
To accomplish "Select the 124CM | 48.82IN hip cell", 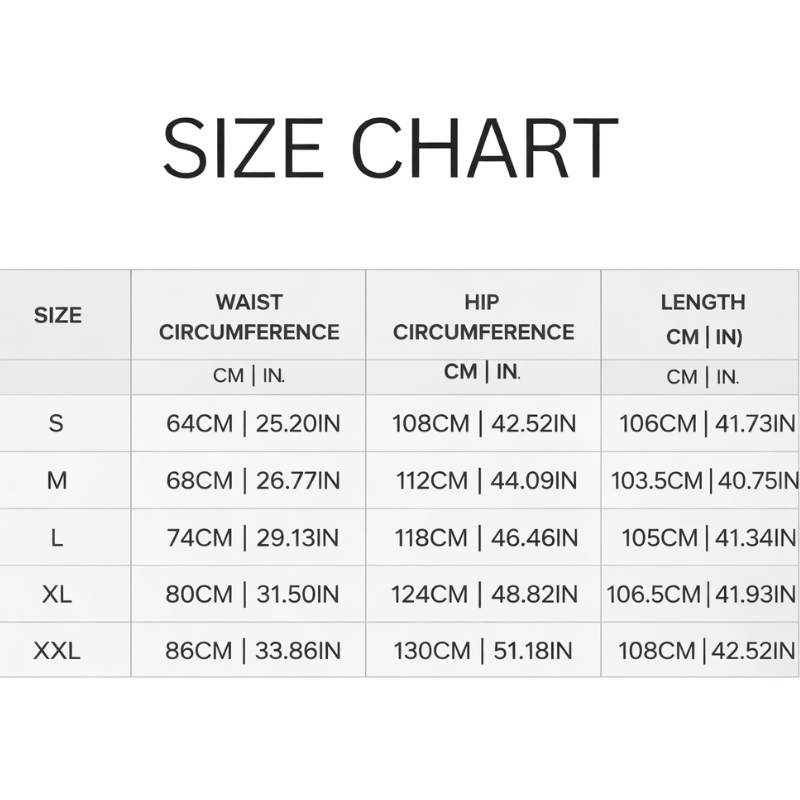I will pyautogui.click(x=484, y=595).
